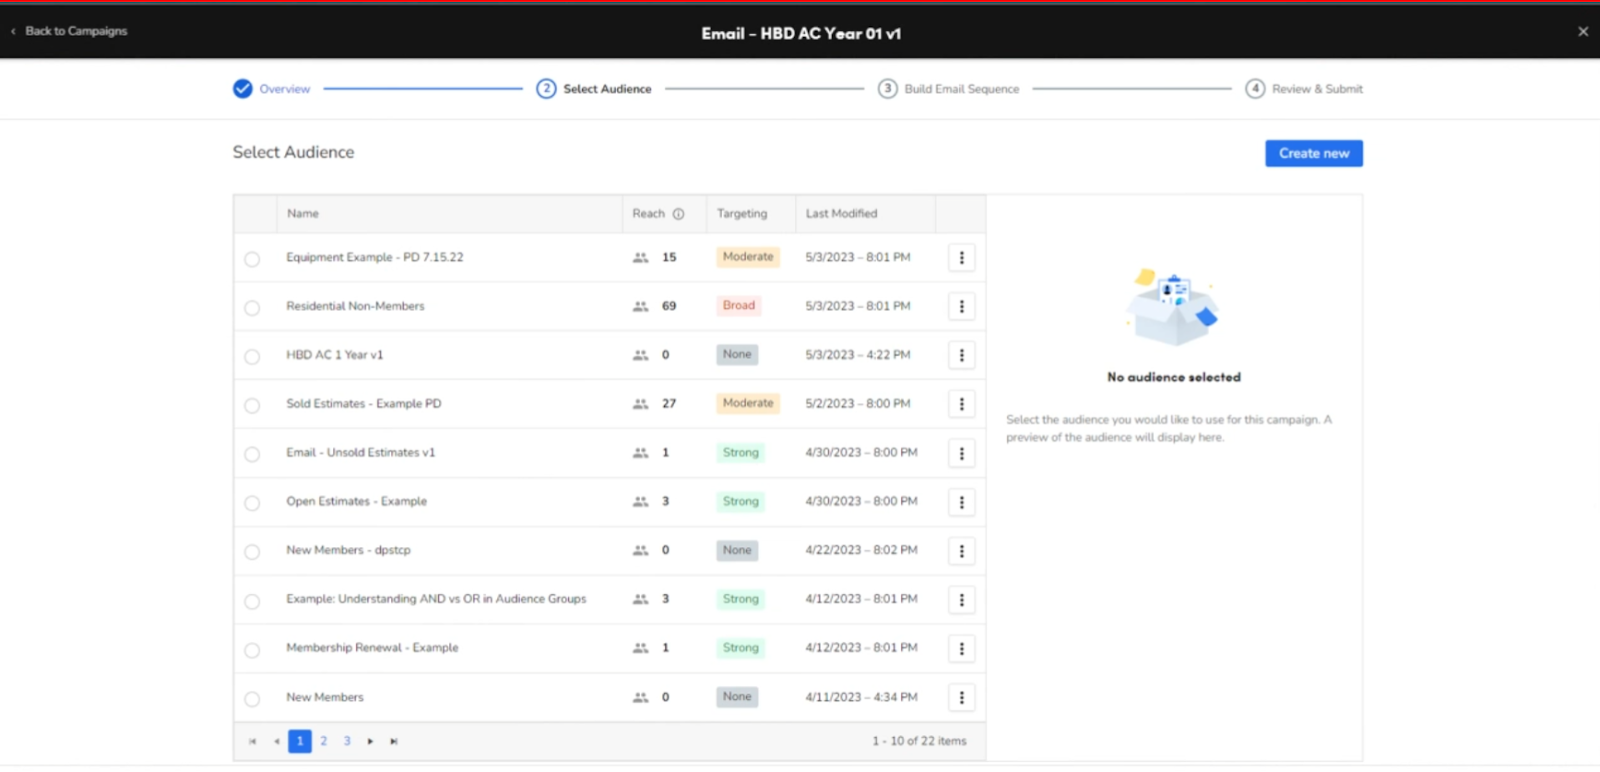The height and width of the screenshot is (772, 1600).
Task: Click the completed Overview step checkmark
Action: click(242, 89)
